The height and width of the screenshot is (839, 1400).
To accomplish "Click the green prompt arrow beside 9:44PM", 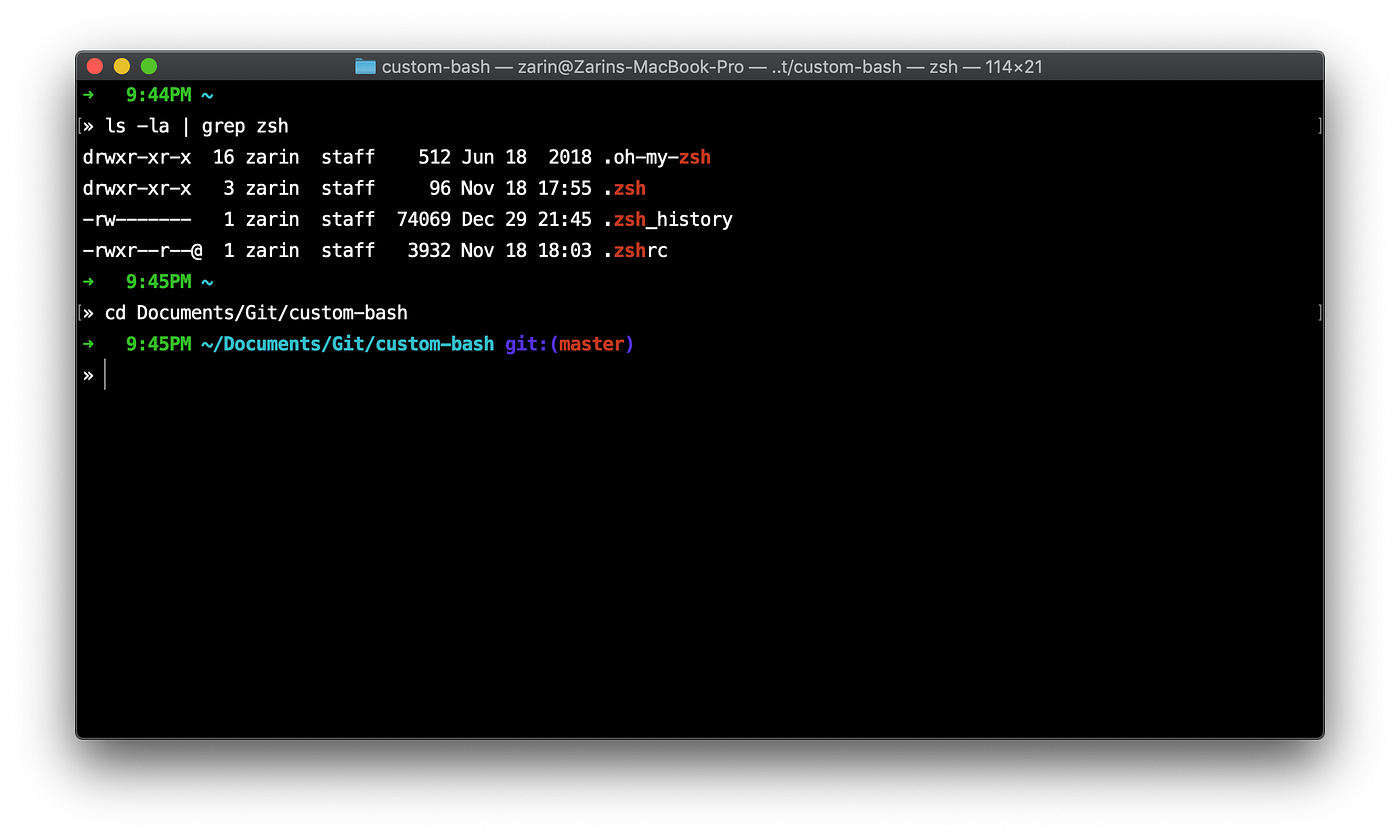I will [x=87, y=94].
